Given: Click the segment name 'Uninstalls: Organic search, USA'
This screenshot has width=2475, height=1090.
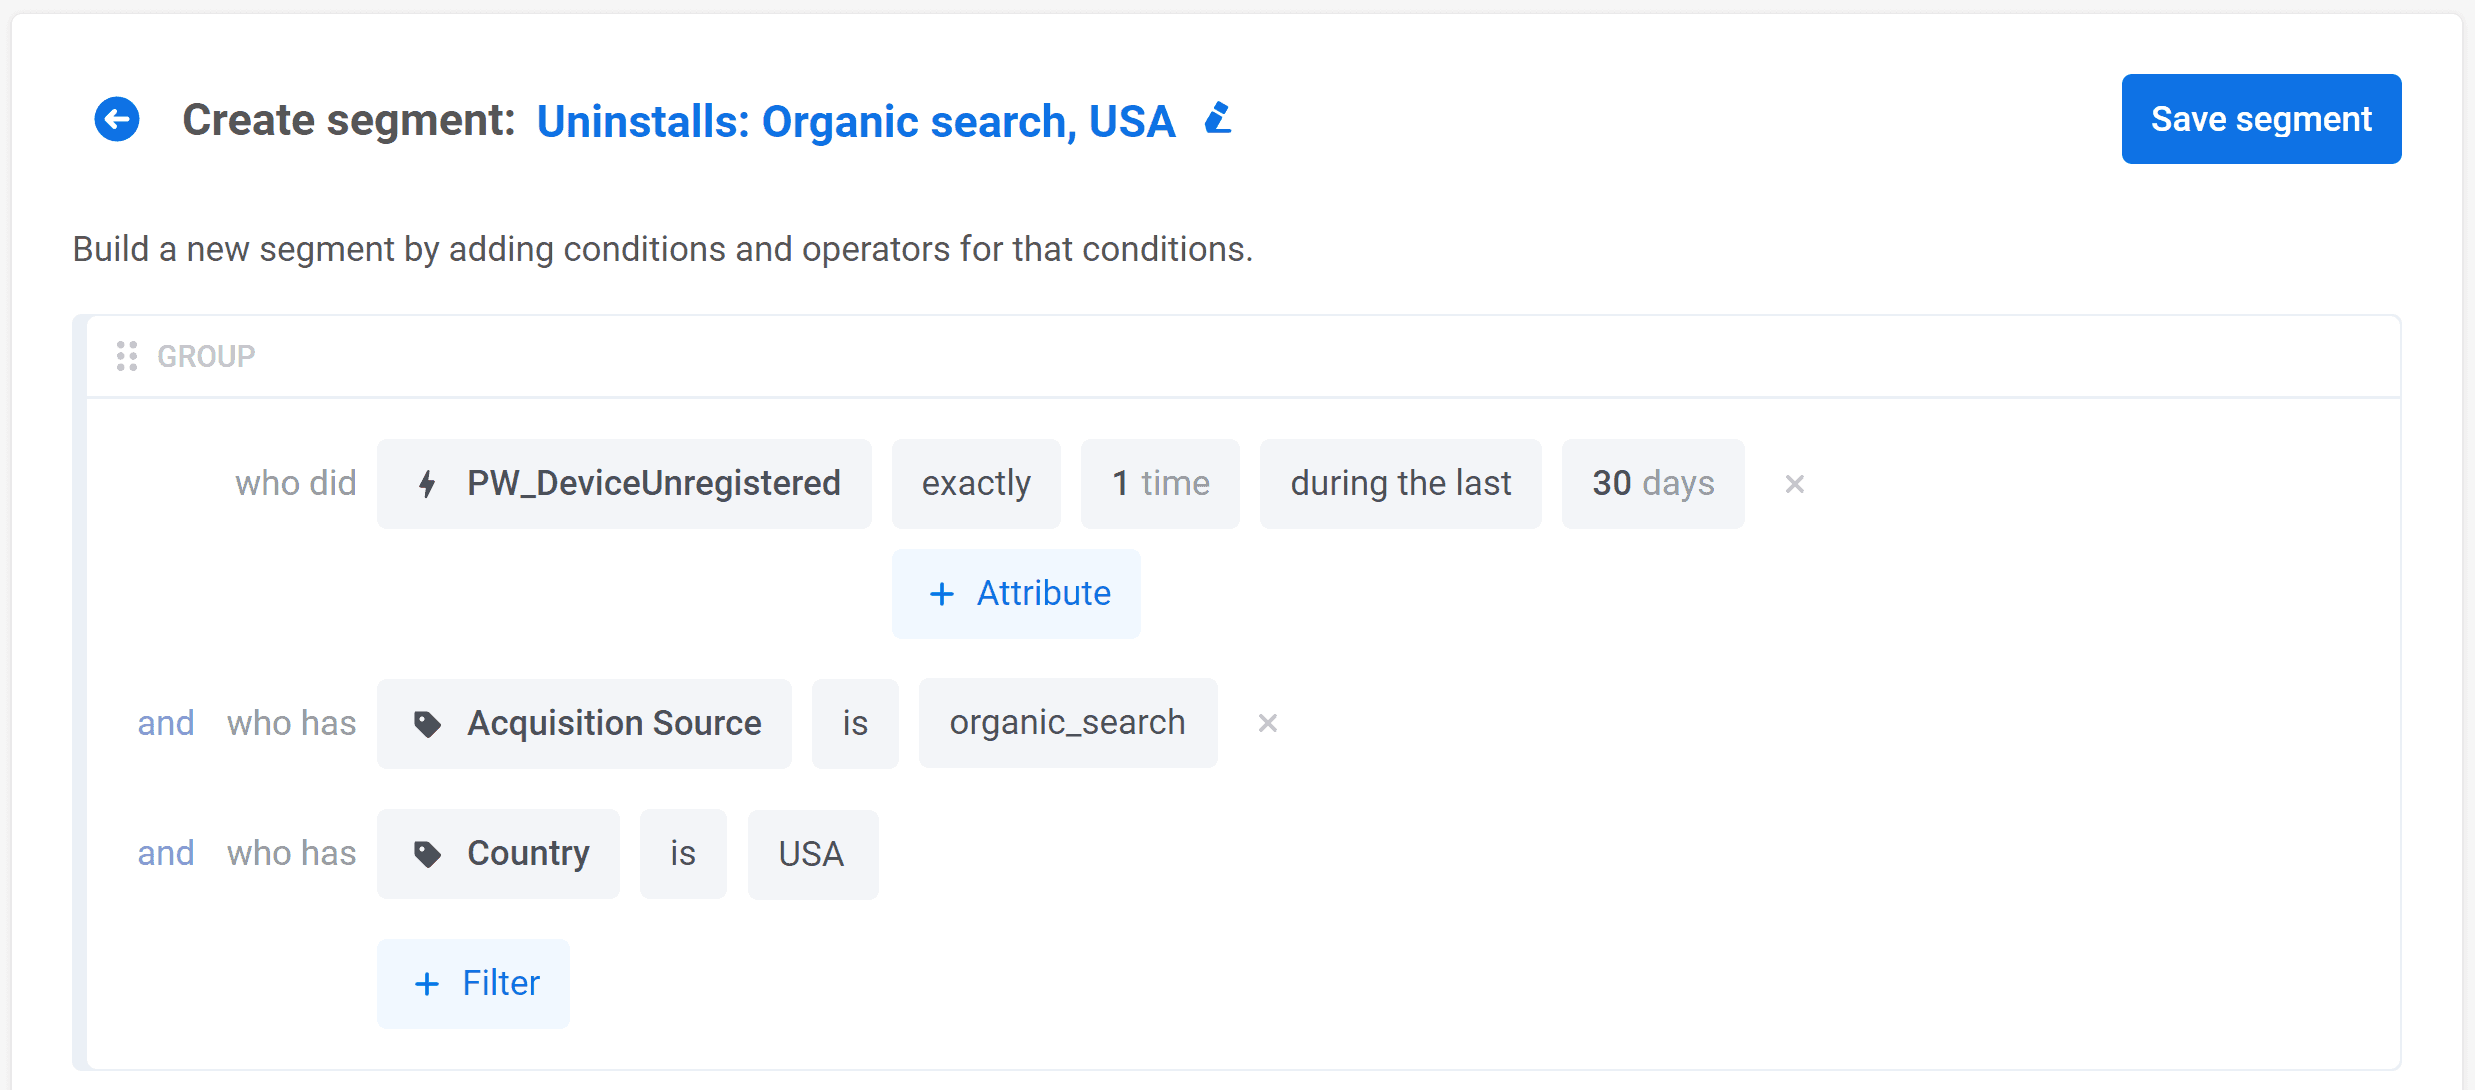Looking at the screenshot, I should pyautogui.click(x=856, y=122).
